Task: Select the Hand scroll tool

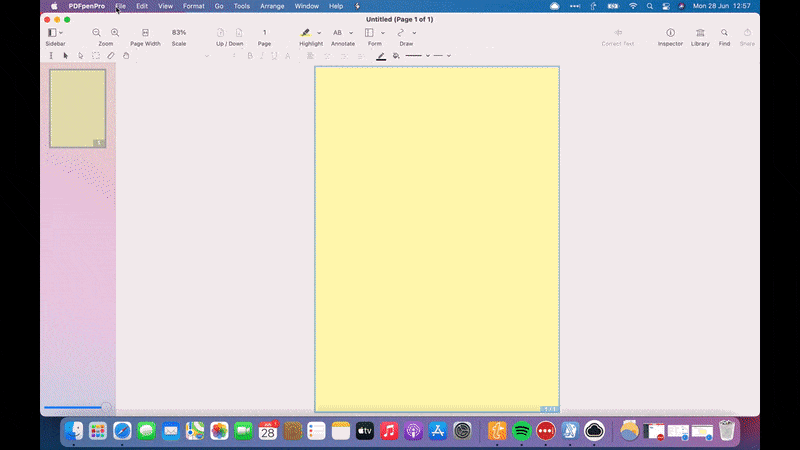Action: point(126,56)
